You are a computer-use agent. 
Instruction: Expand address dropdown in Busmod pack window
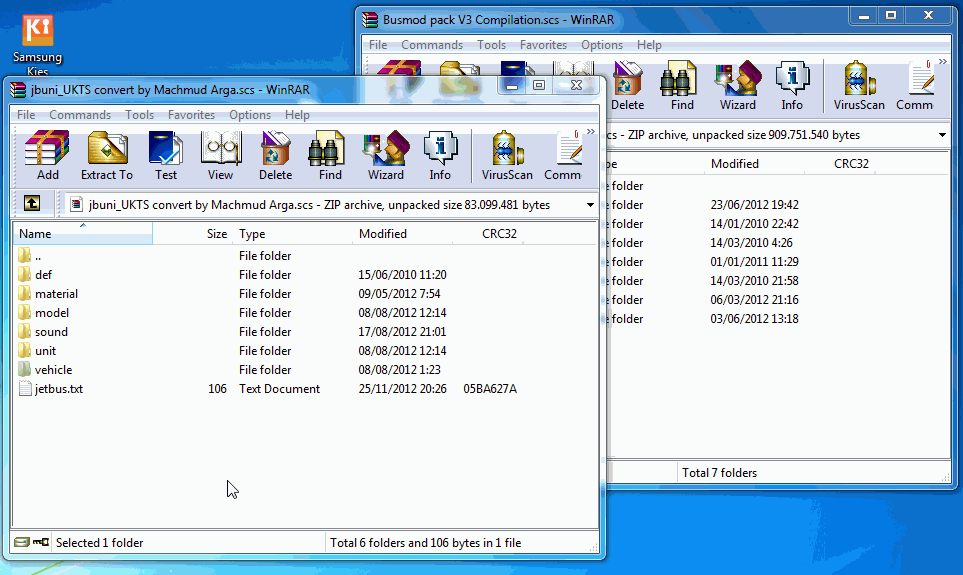[x=942, y=135]
